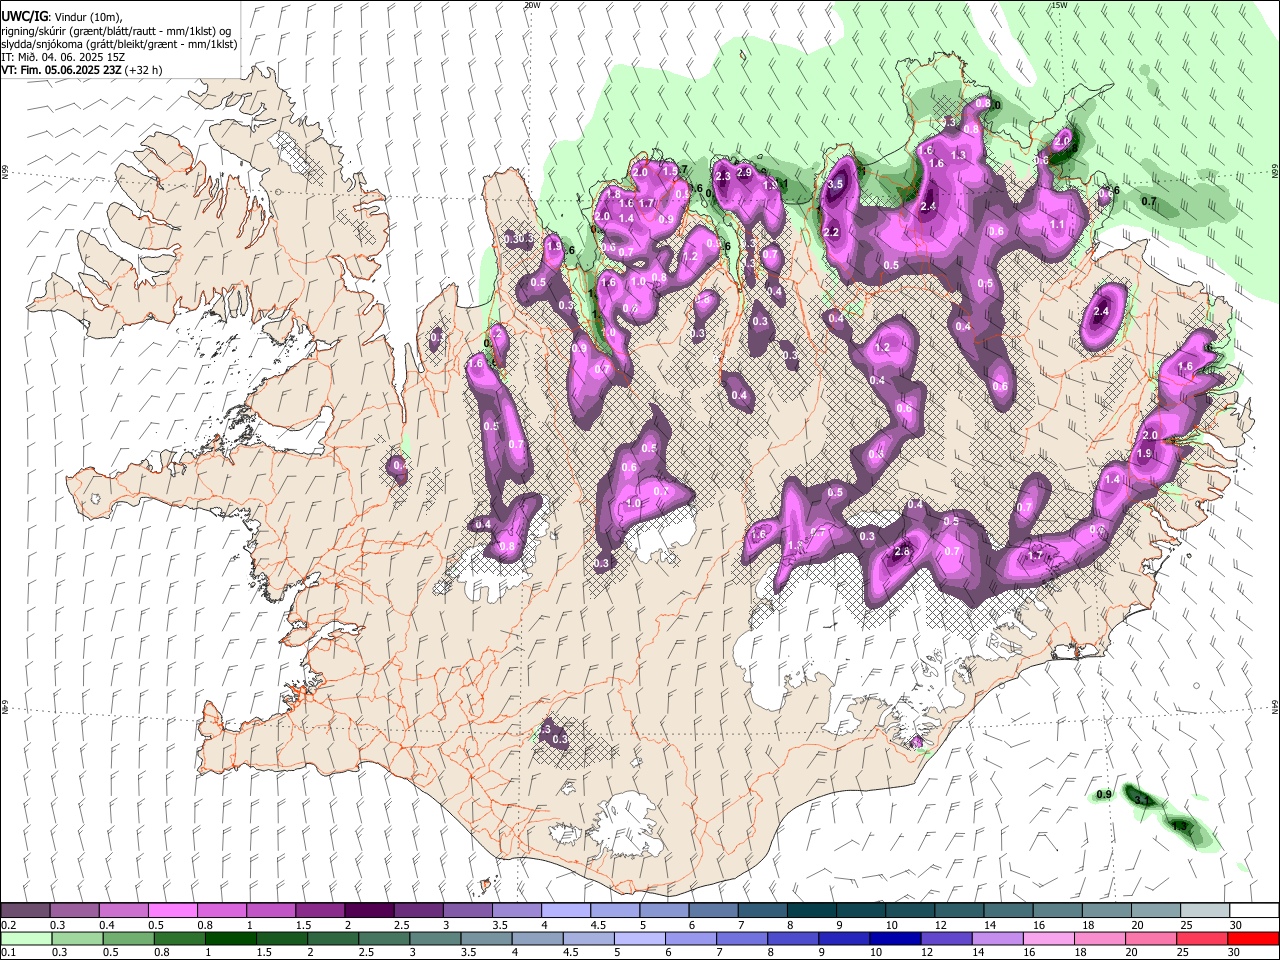Click the '0.2' label on the snow scale
The width and height of the screenshot is (1280, 960).
coord(9,925)
